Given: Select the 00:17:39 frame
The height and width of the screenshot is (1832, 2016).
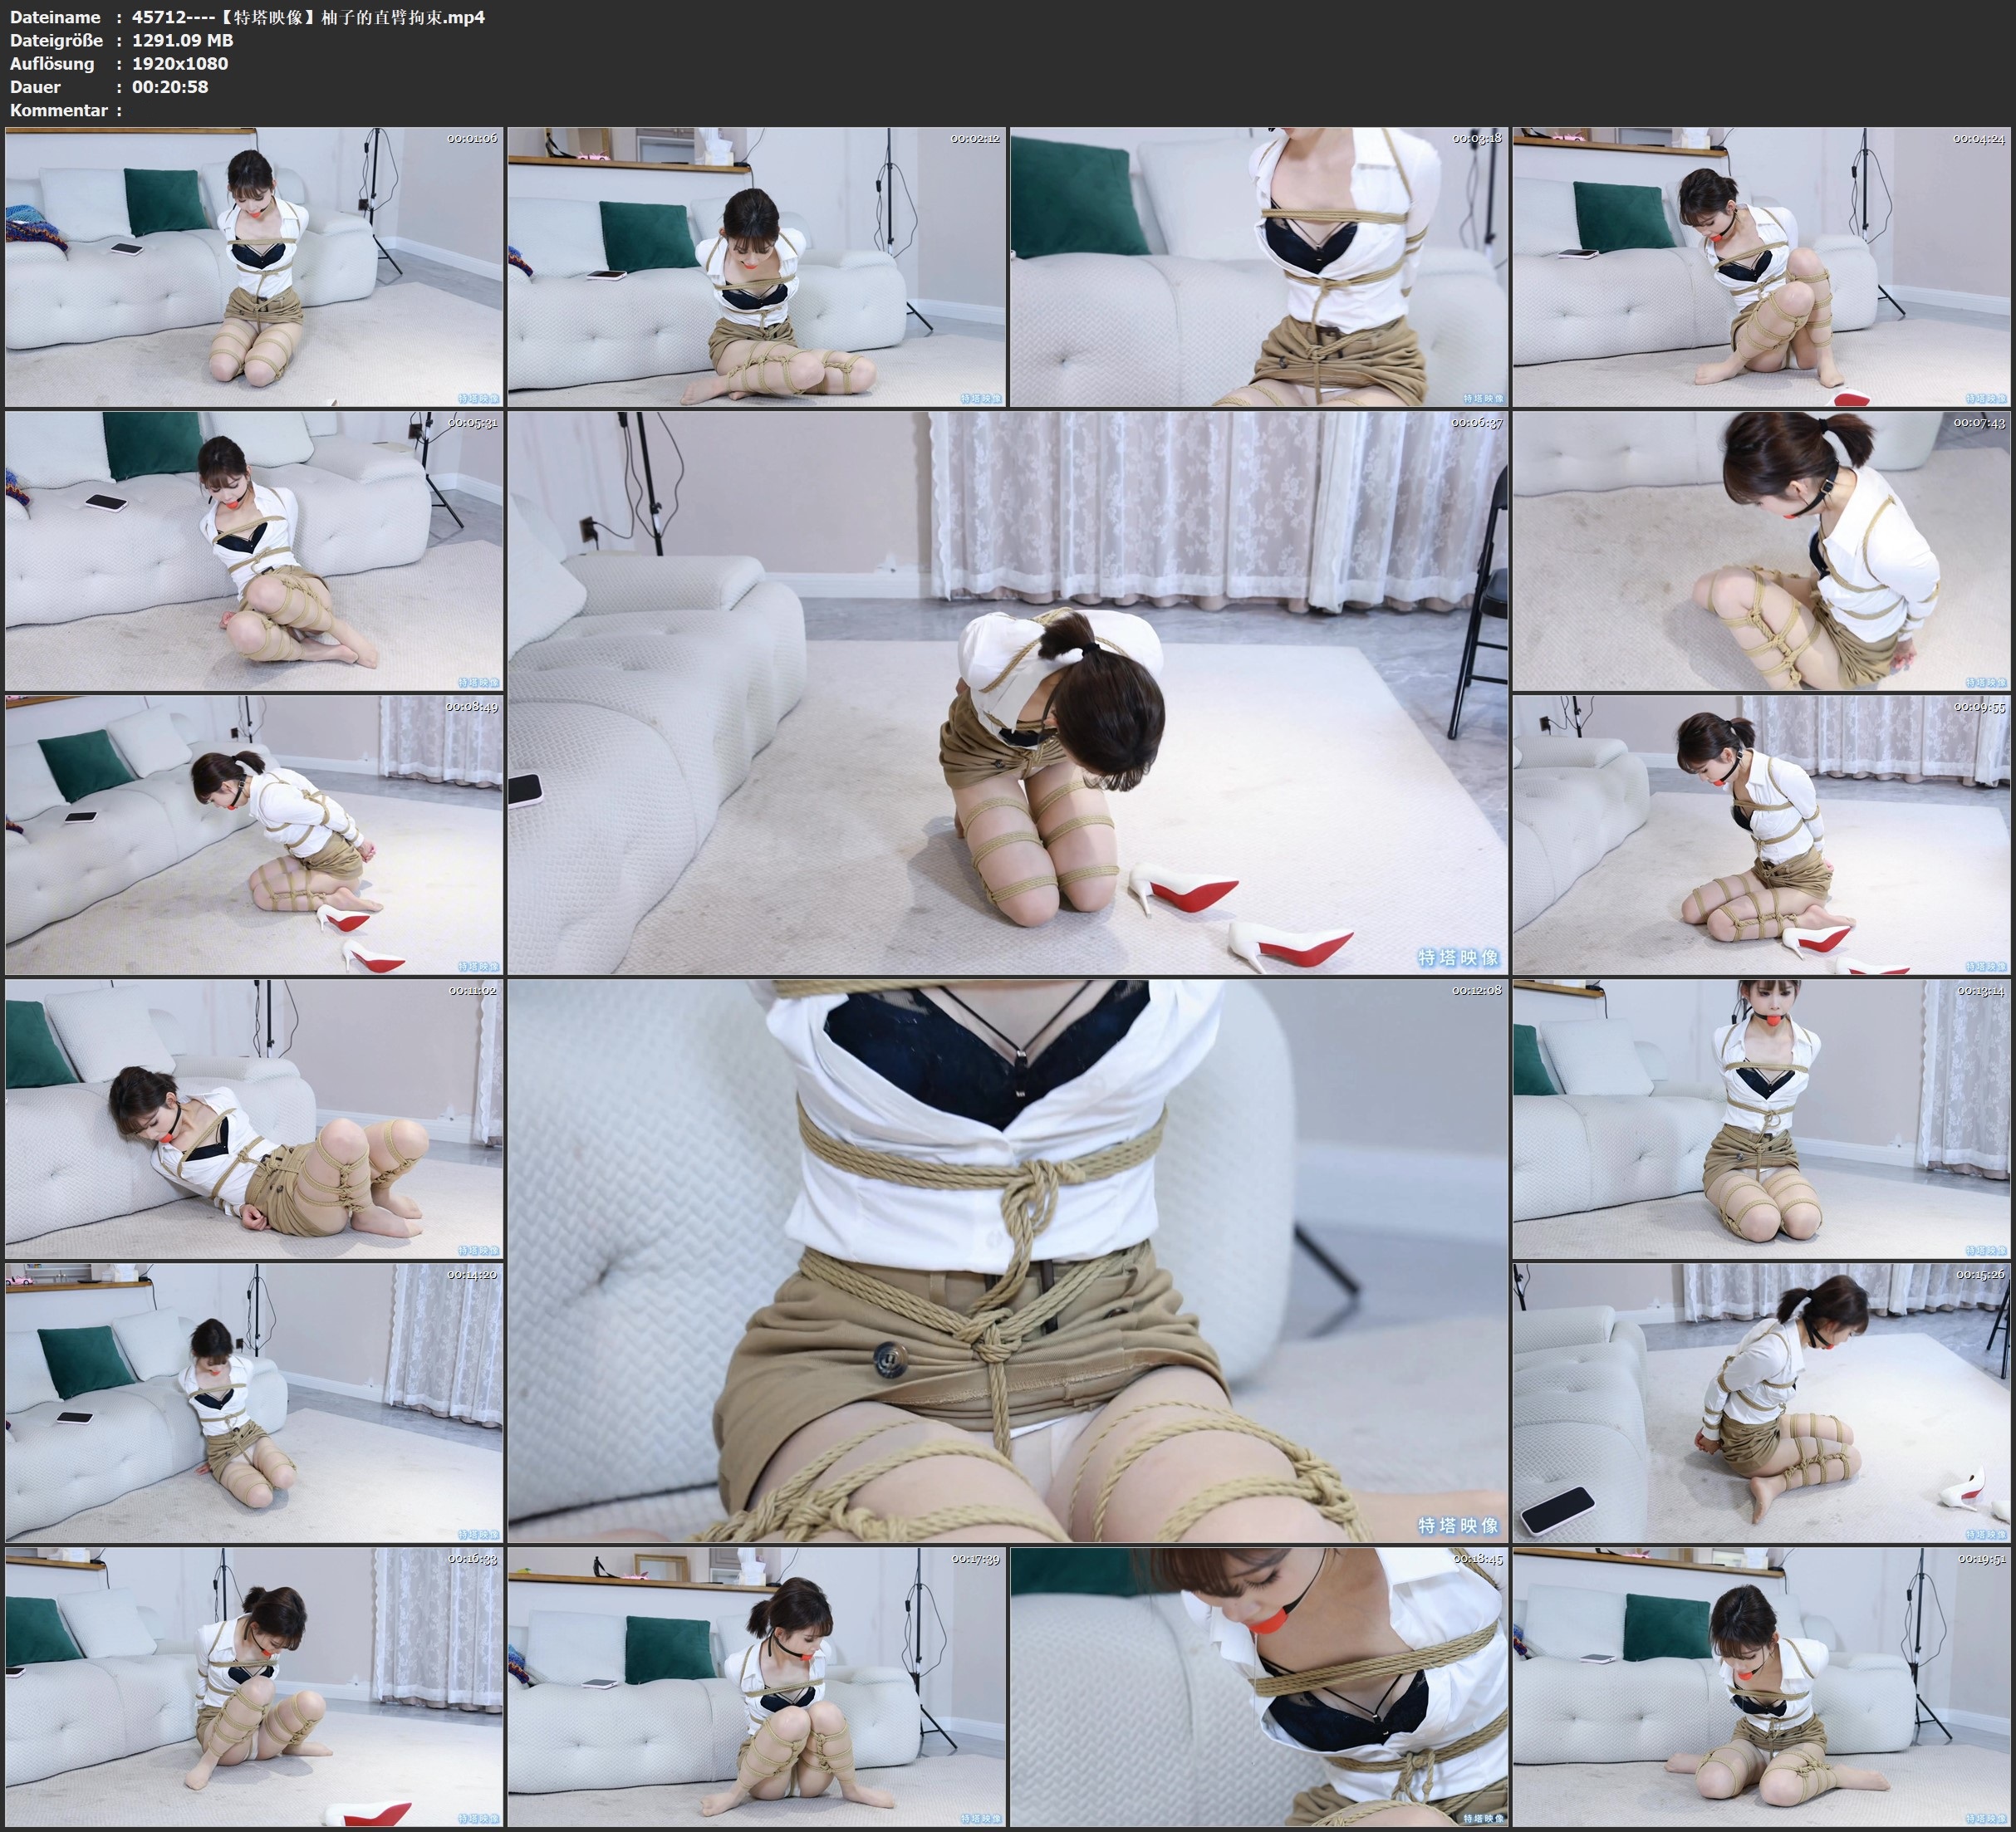Looking at the screenshot, I should pyautogui.click(x=756, y=1686).
